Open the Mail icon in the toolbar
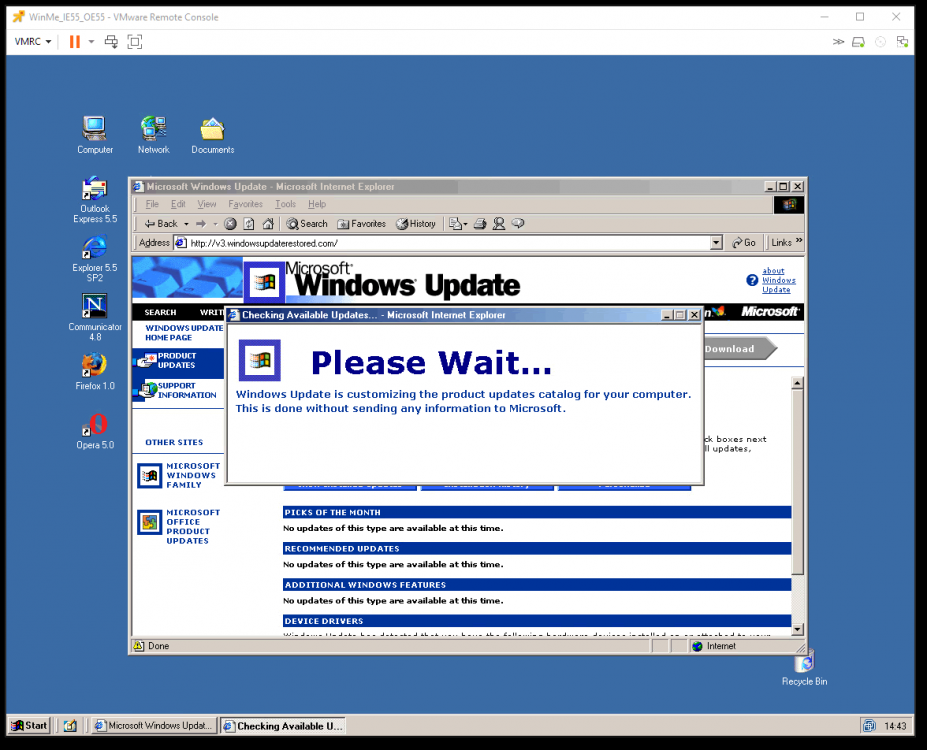Viewport: 927px width, 750px height. point(457,223)
